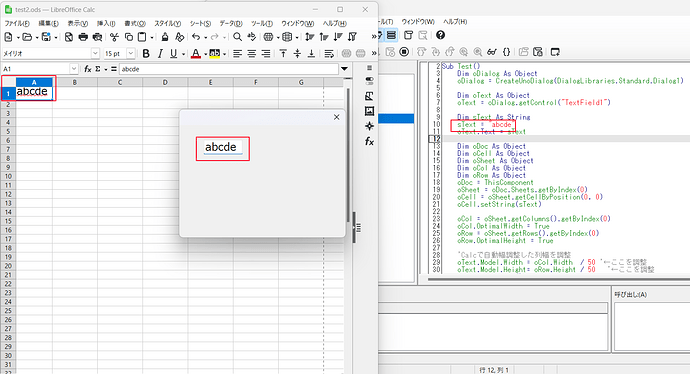Screen dimensions: 690x374
Task: Click the Print icon in Calc toolbar
Action: click(83, 37)
